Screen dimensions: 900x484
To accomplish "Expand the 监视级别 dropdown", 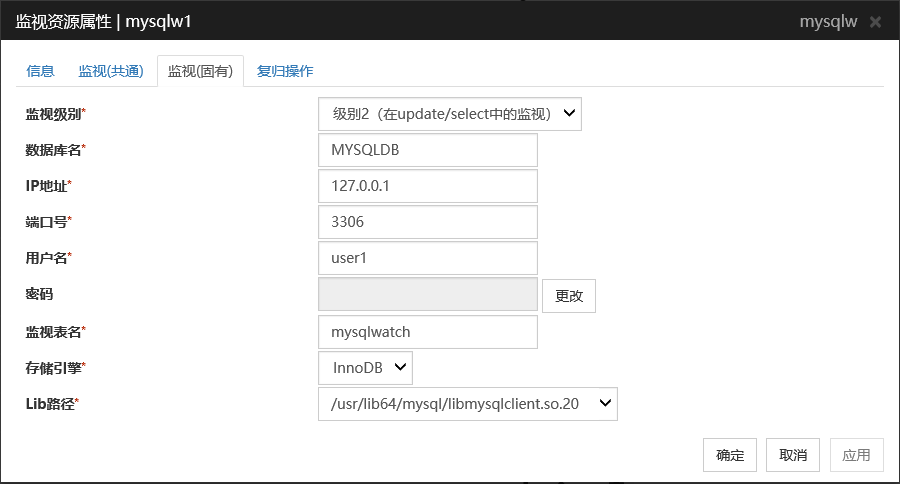I will pos(450,114).
